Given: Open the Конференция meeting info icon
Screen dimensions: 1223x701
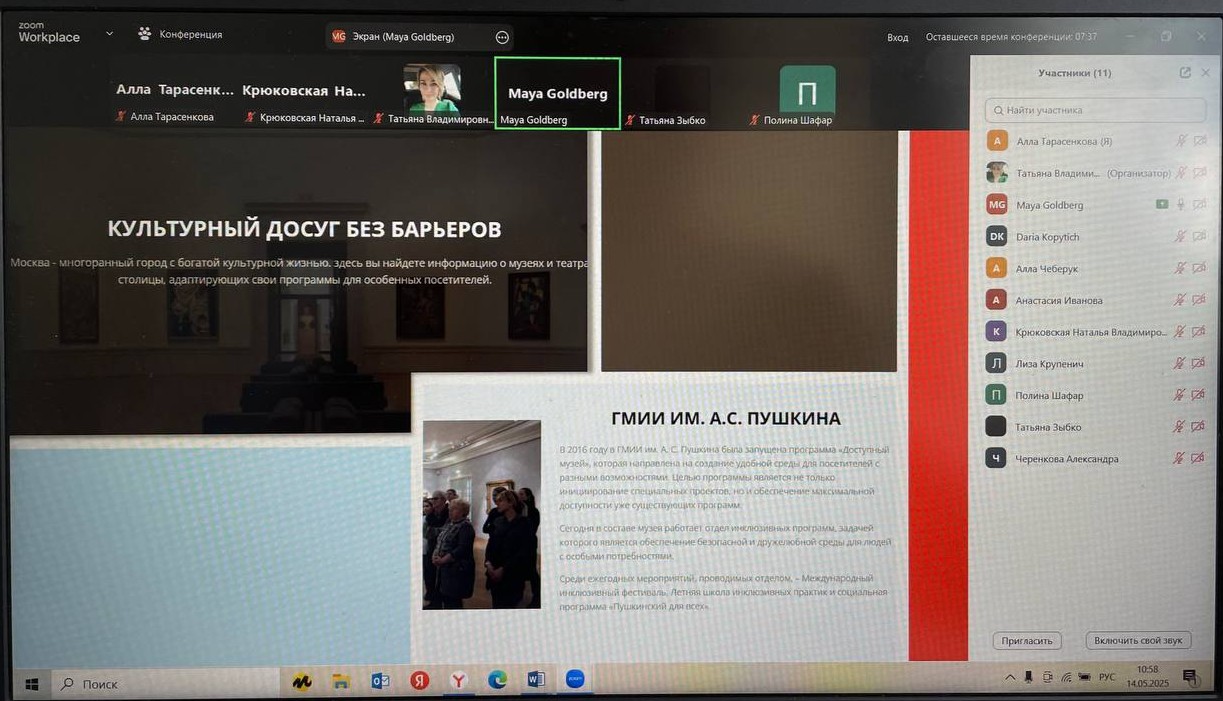Looking at the screenshot, I should 145,34.
